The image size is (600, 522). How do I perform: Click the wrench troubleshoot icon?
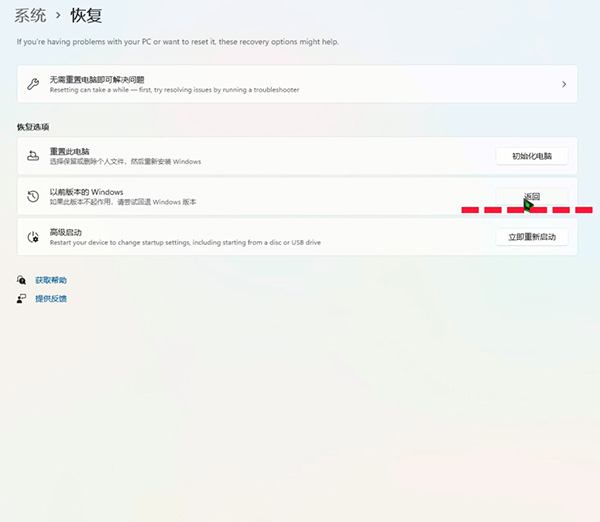tap(33, 84)
